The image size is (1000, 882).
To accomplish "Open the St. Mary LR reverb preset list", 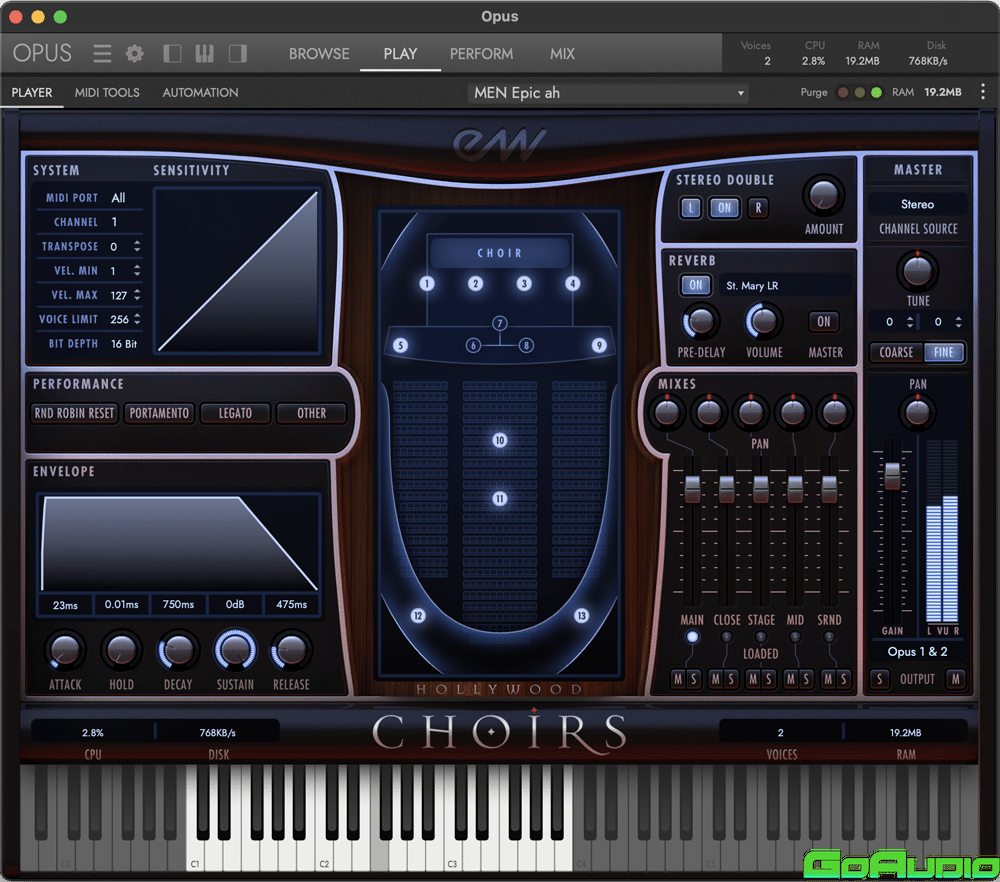I will pos(785,286).
